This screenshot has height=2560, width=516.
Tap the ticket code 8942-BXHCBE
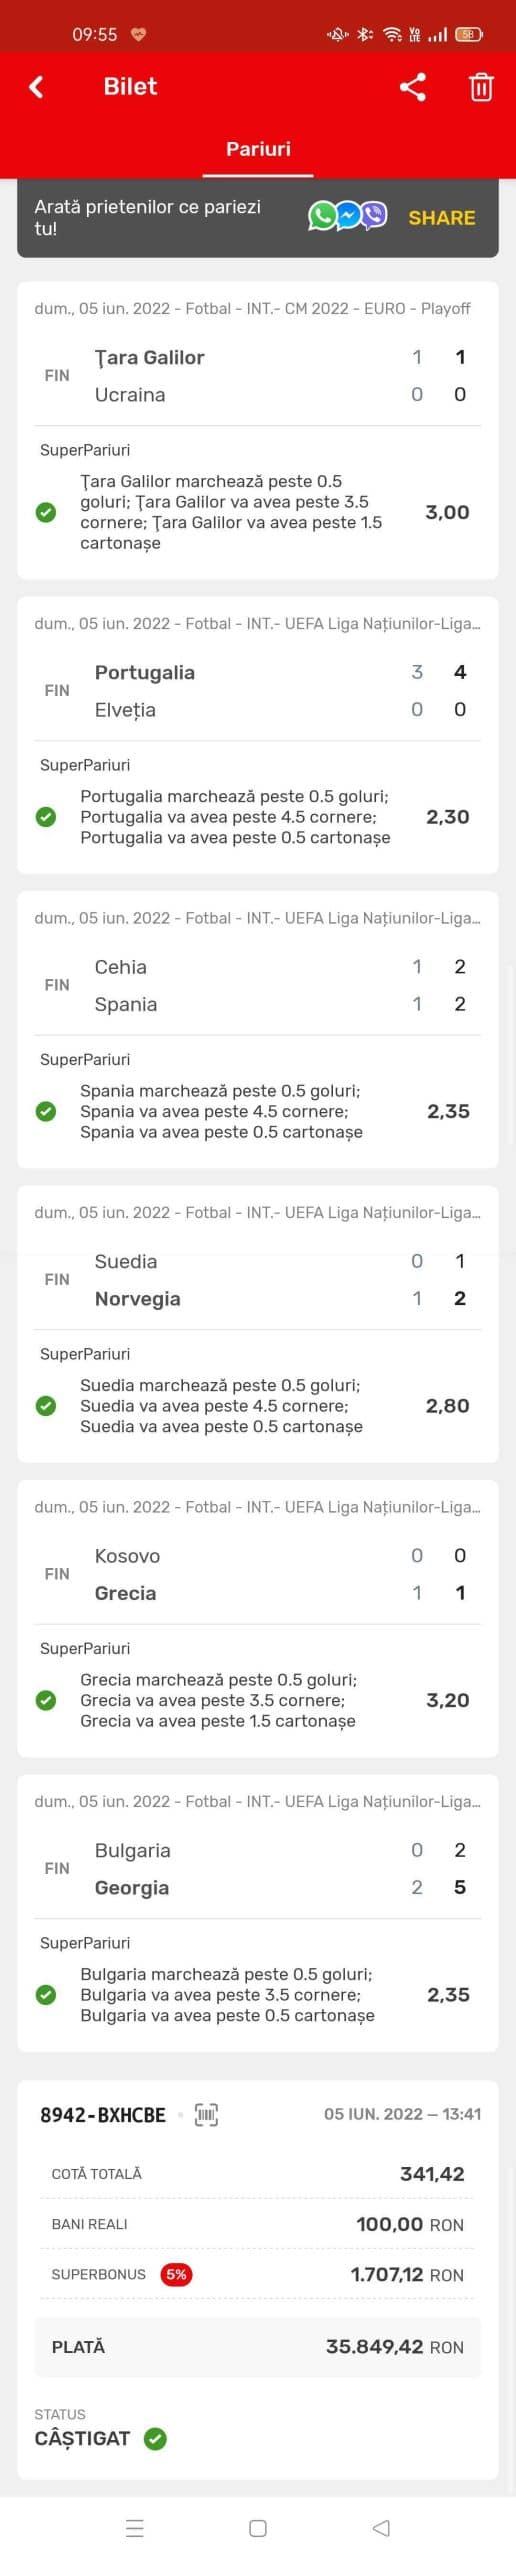pos(103,2114)
